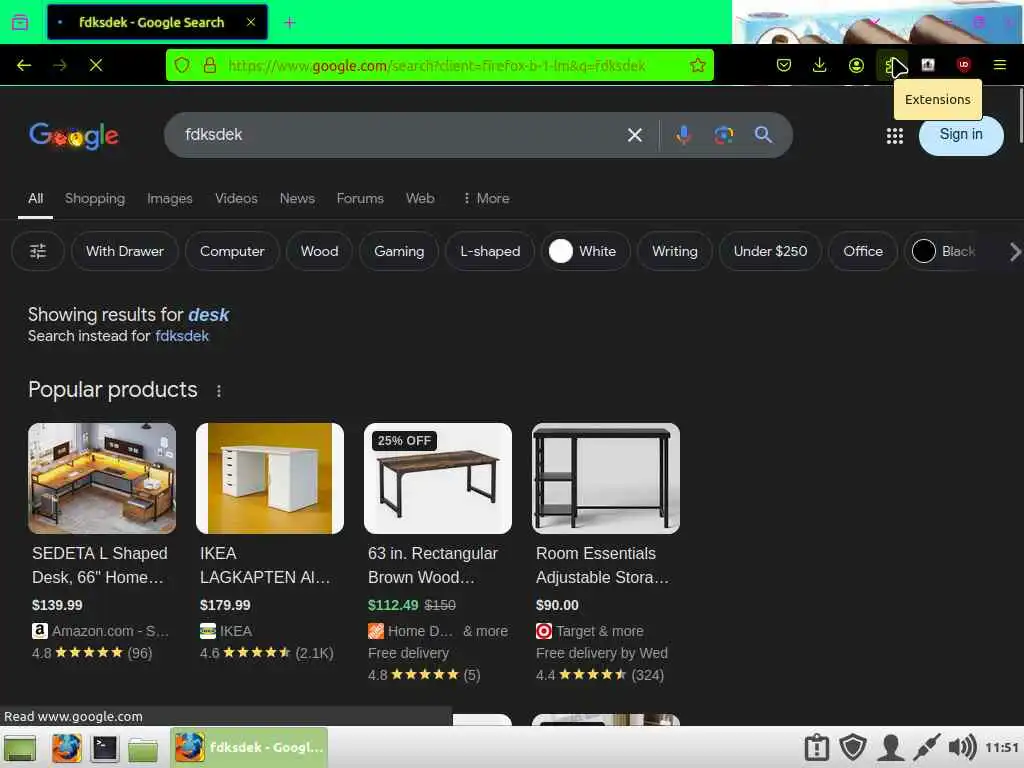
Task: Launch Firefox from the taskbar launcher
Action: point(66,748)
